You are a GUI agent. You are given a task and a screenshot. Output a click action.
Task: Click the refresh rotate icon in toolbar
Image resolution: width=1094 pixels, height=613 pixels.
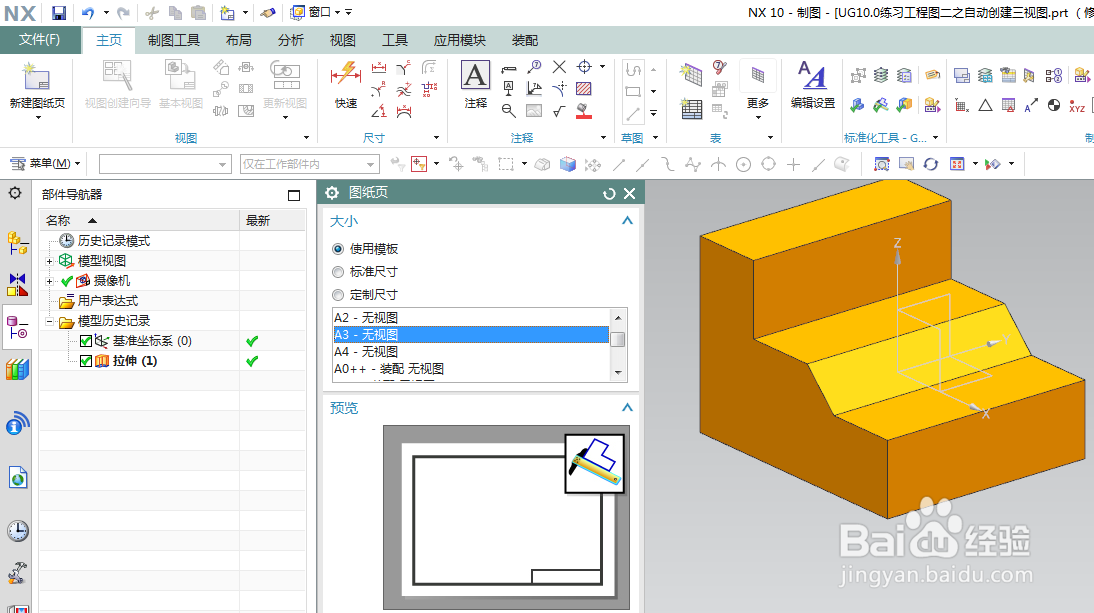point(931,164)
